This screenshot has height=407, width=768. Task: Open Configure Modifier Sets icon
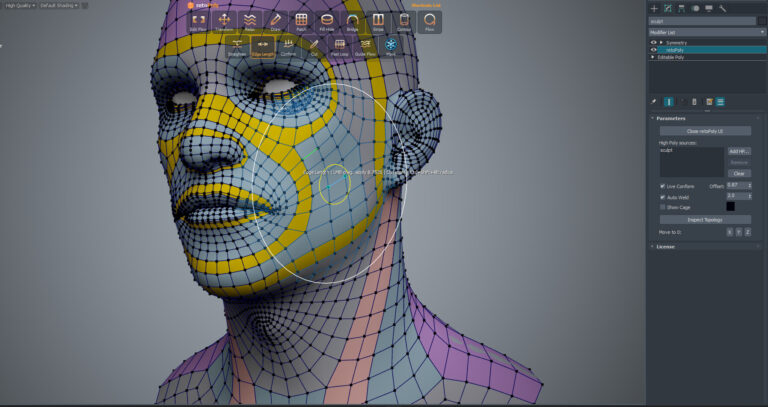point(709,102)
